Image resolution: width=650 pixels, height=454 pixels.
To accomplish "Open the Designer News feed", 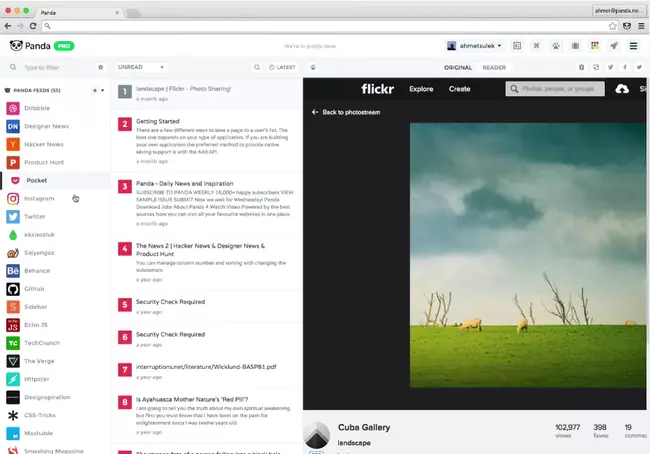I will [46, 126].
